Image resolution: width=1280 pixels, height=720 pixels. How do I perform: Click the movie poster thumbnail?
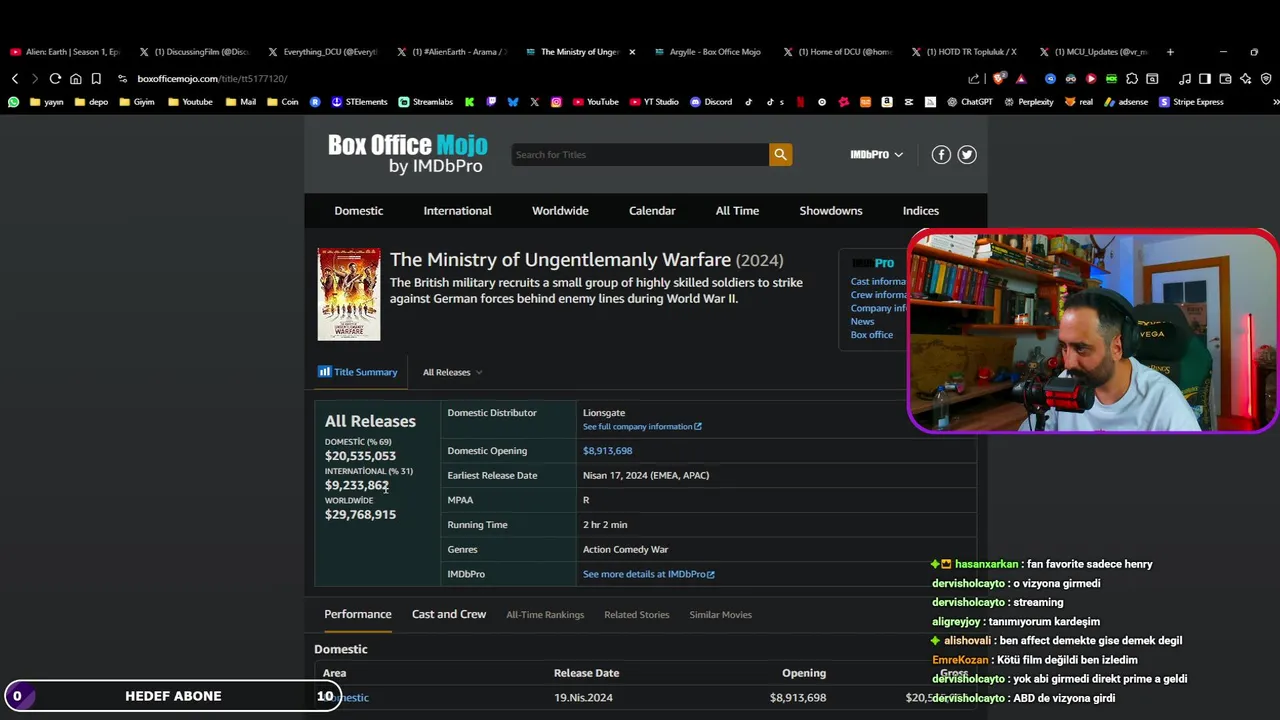pos(349,294)
